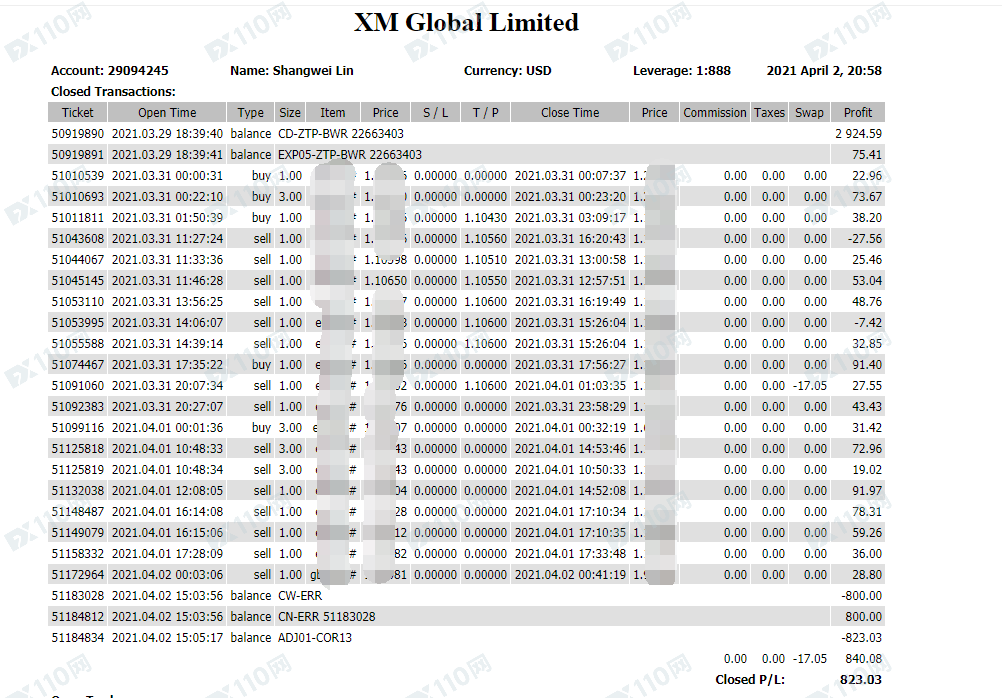Select the profit value 91.97

(867, 491)
